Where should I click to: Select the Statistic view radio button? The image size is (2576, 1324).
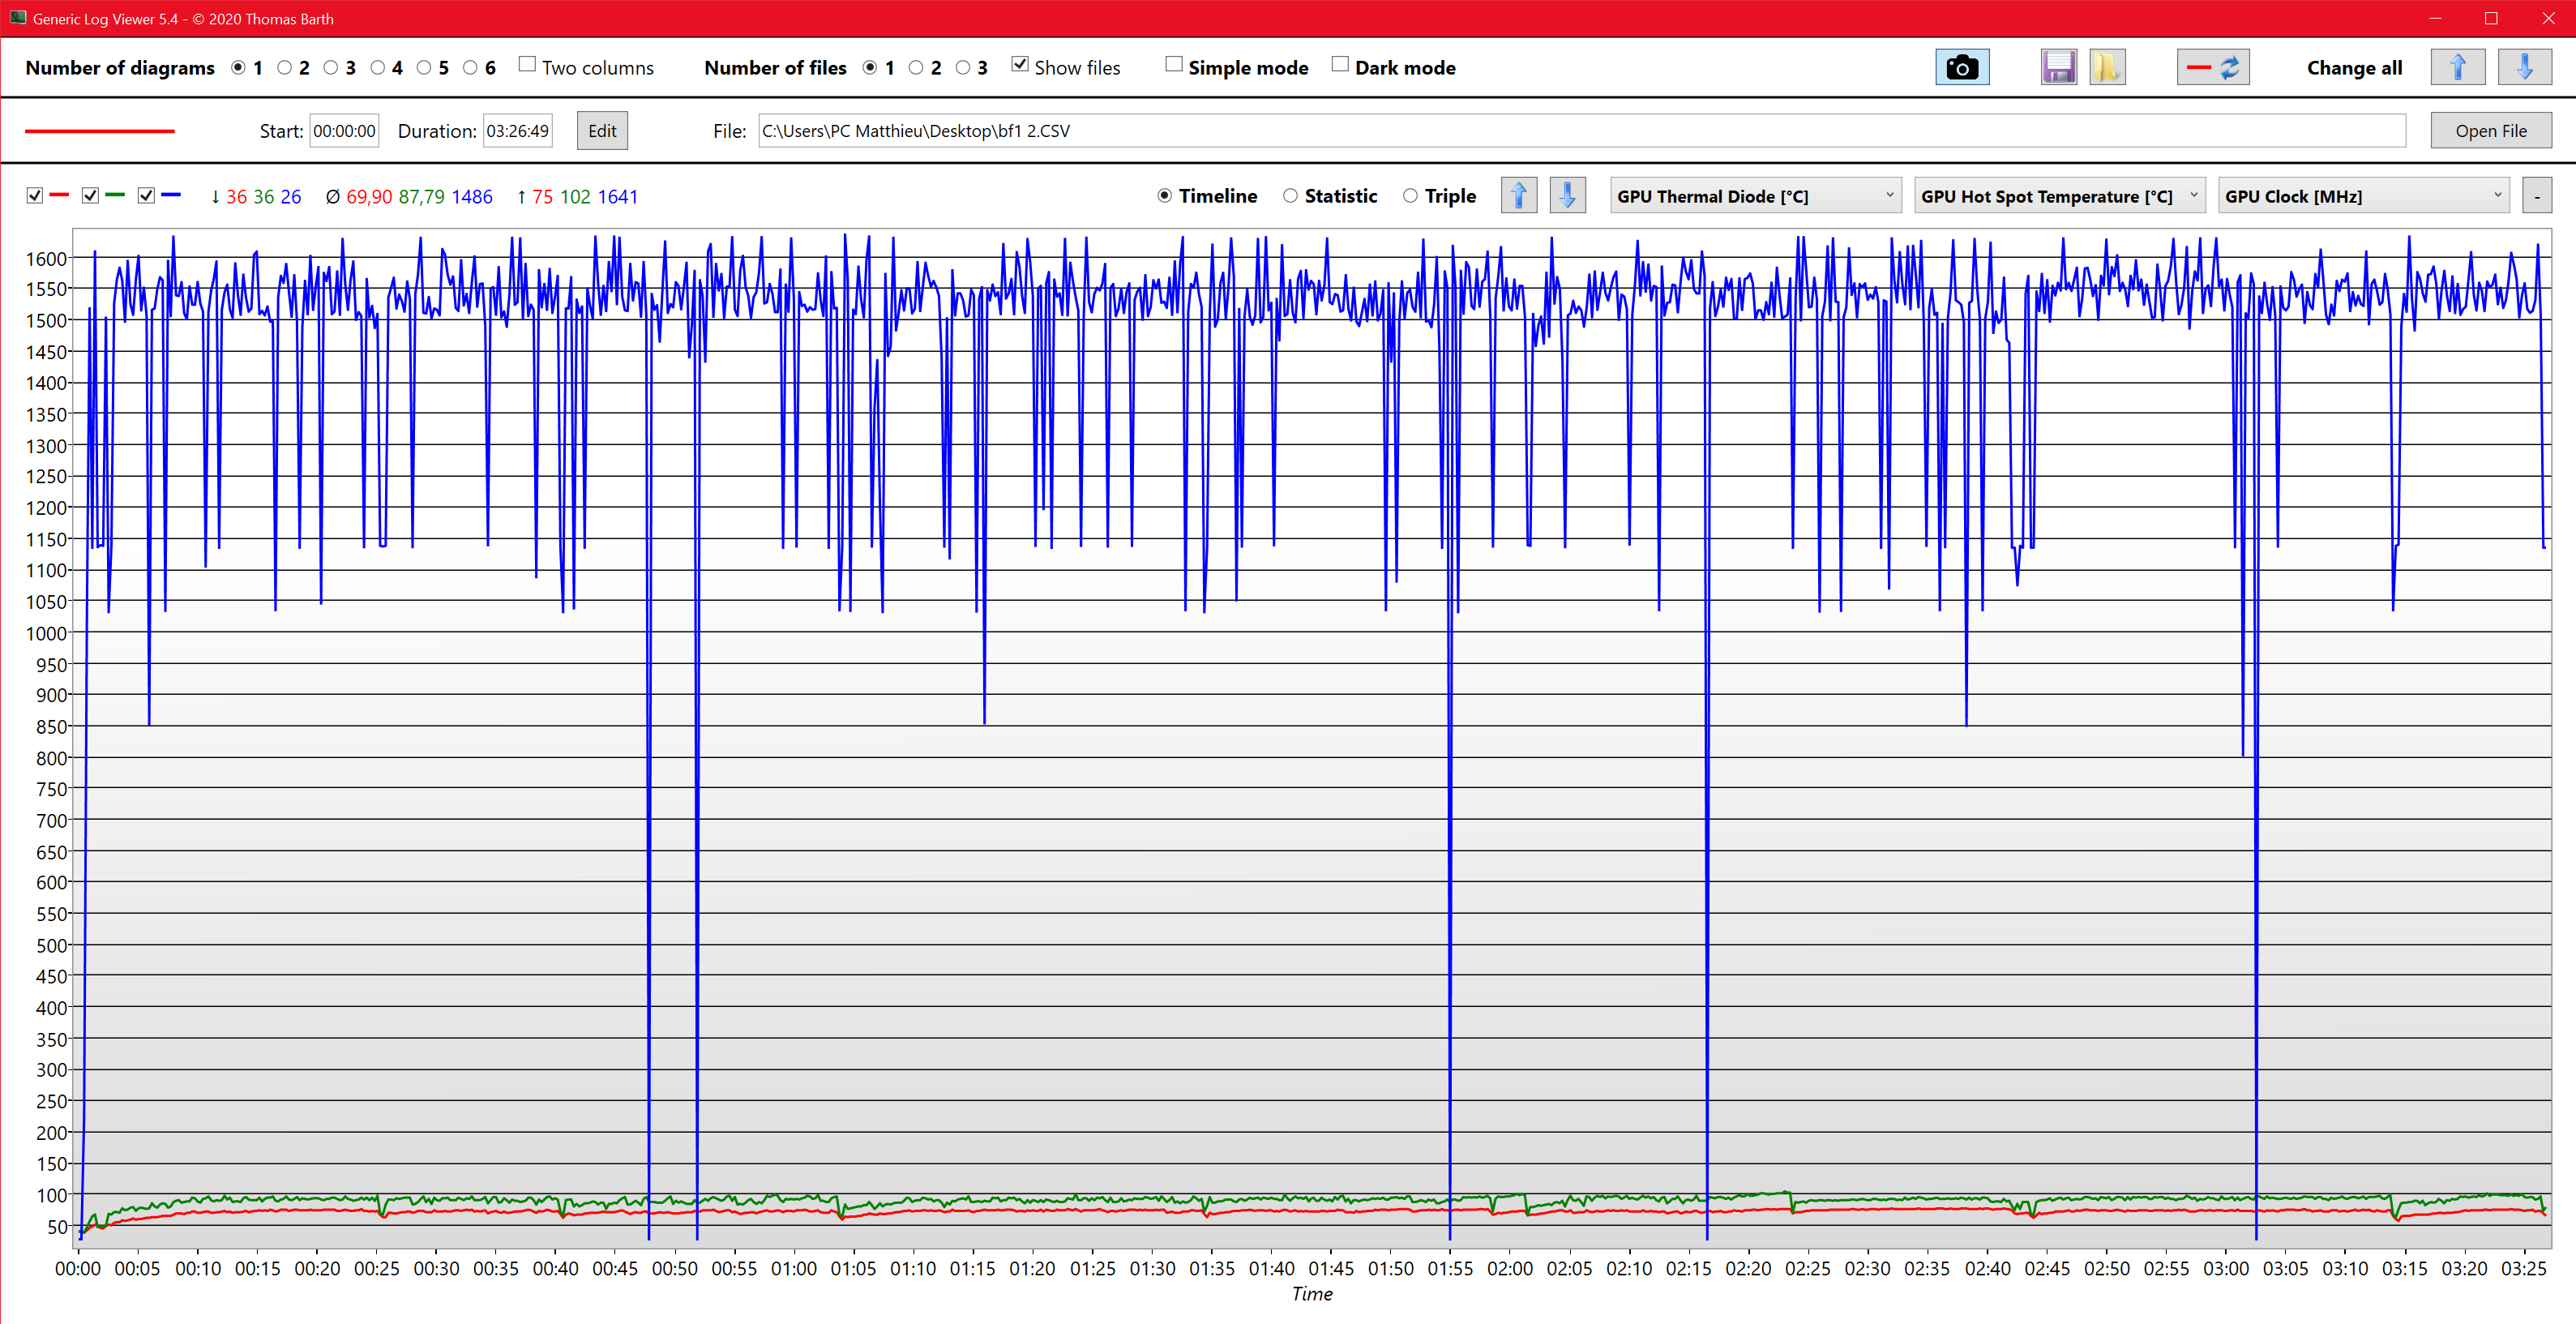[x=1291, y=196]
